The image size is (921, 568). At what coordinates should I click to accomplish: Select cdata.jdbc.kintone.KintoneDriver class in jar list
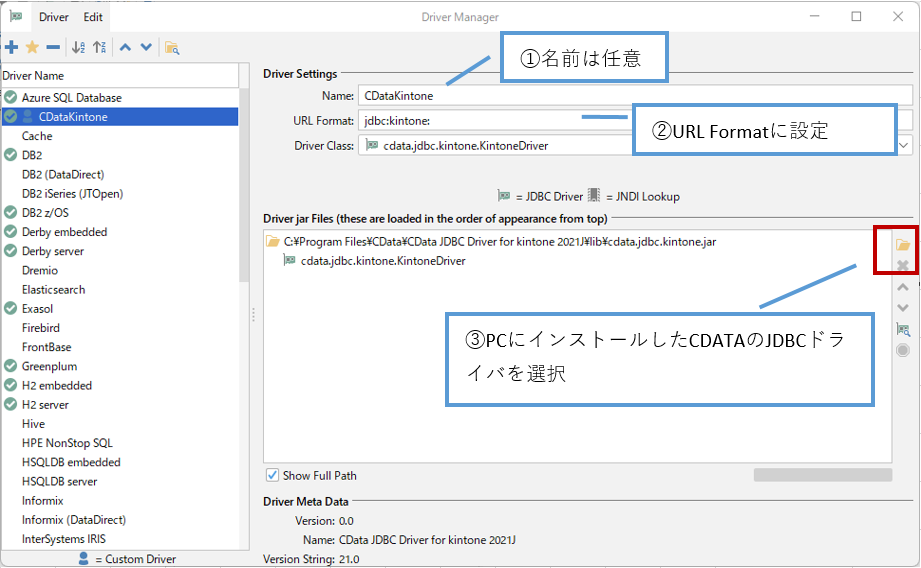(x=383, y=261)
